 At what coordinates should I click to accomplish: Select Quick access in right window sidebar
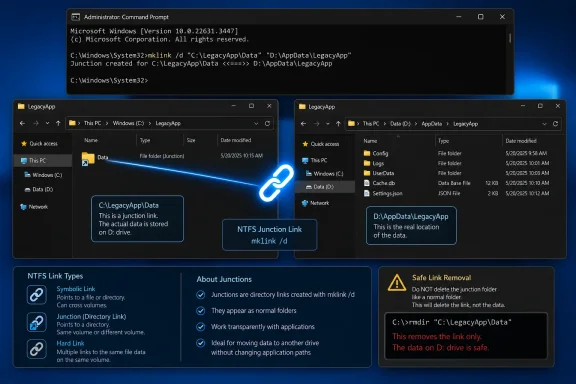click(321, 144)
